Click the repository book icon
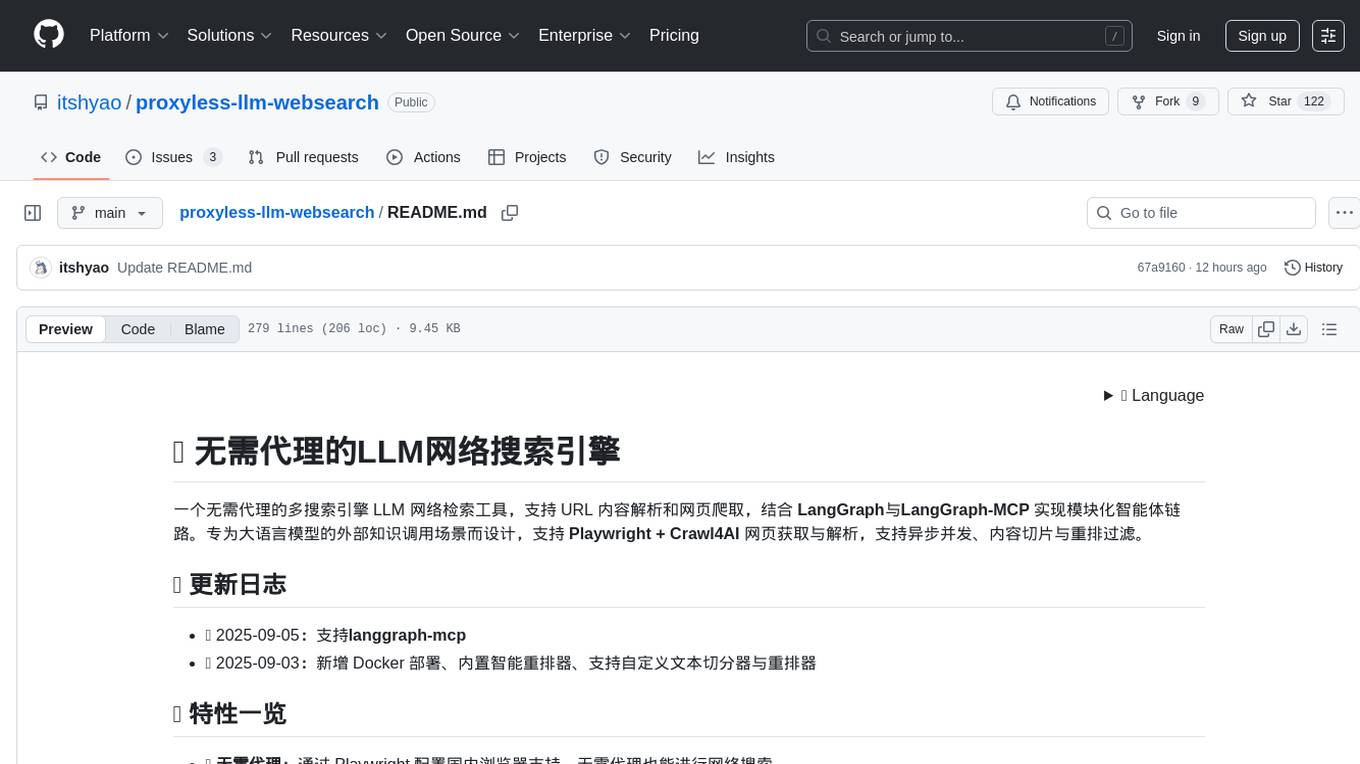Image resolution: width=1360 pixels, height=764 pixels. coord(40,102)
